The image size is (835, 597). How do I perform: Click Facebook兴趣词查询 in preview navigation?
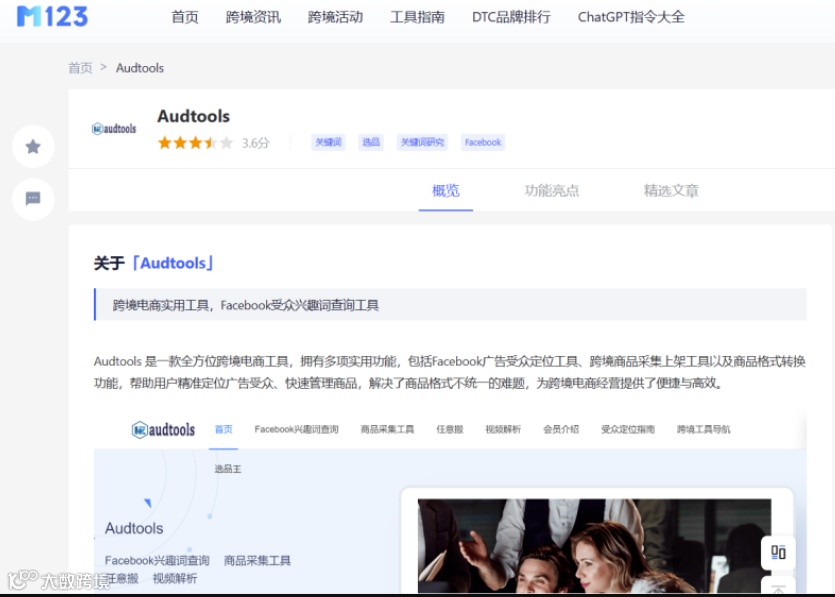click(296, 429)
